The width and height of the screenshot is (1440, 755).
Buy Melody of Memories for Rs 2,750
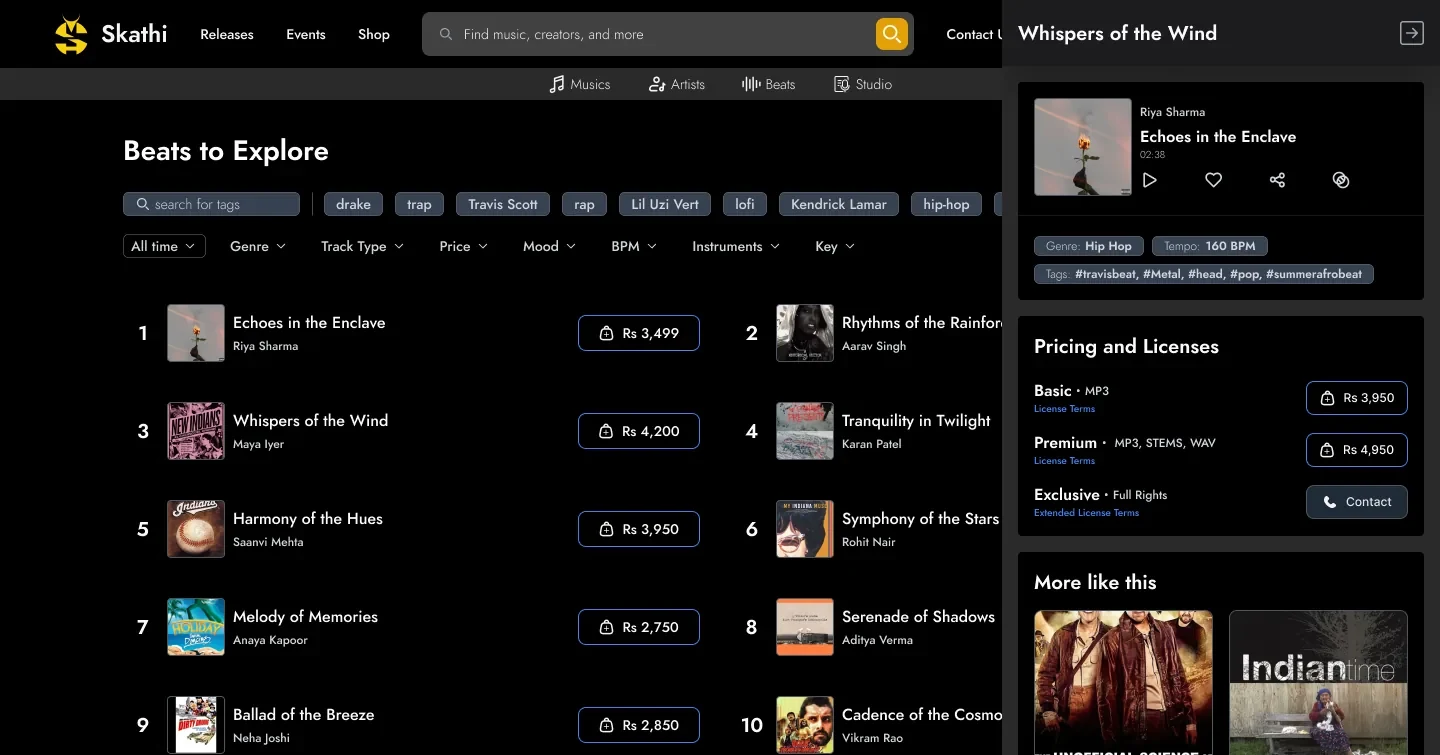[x=639, y=627]
